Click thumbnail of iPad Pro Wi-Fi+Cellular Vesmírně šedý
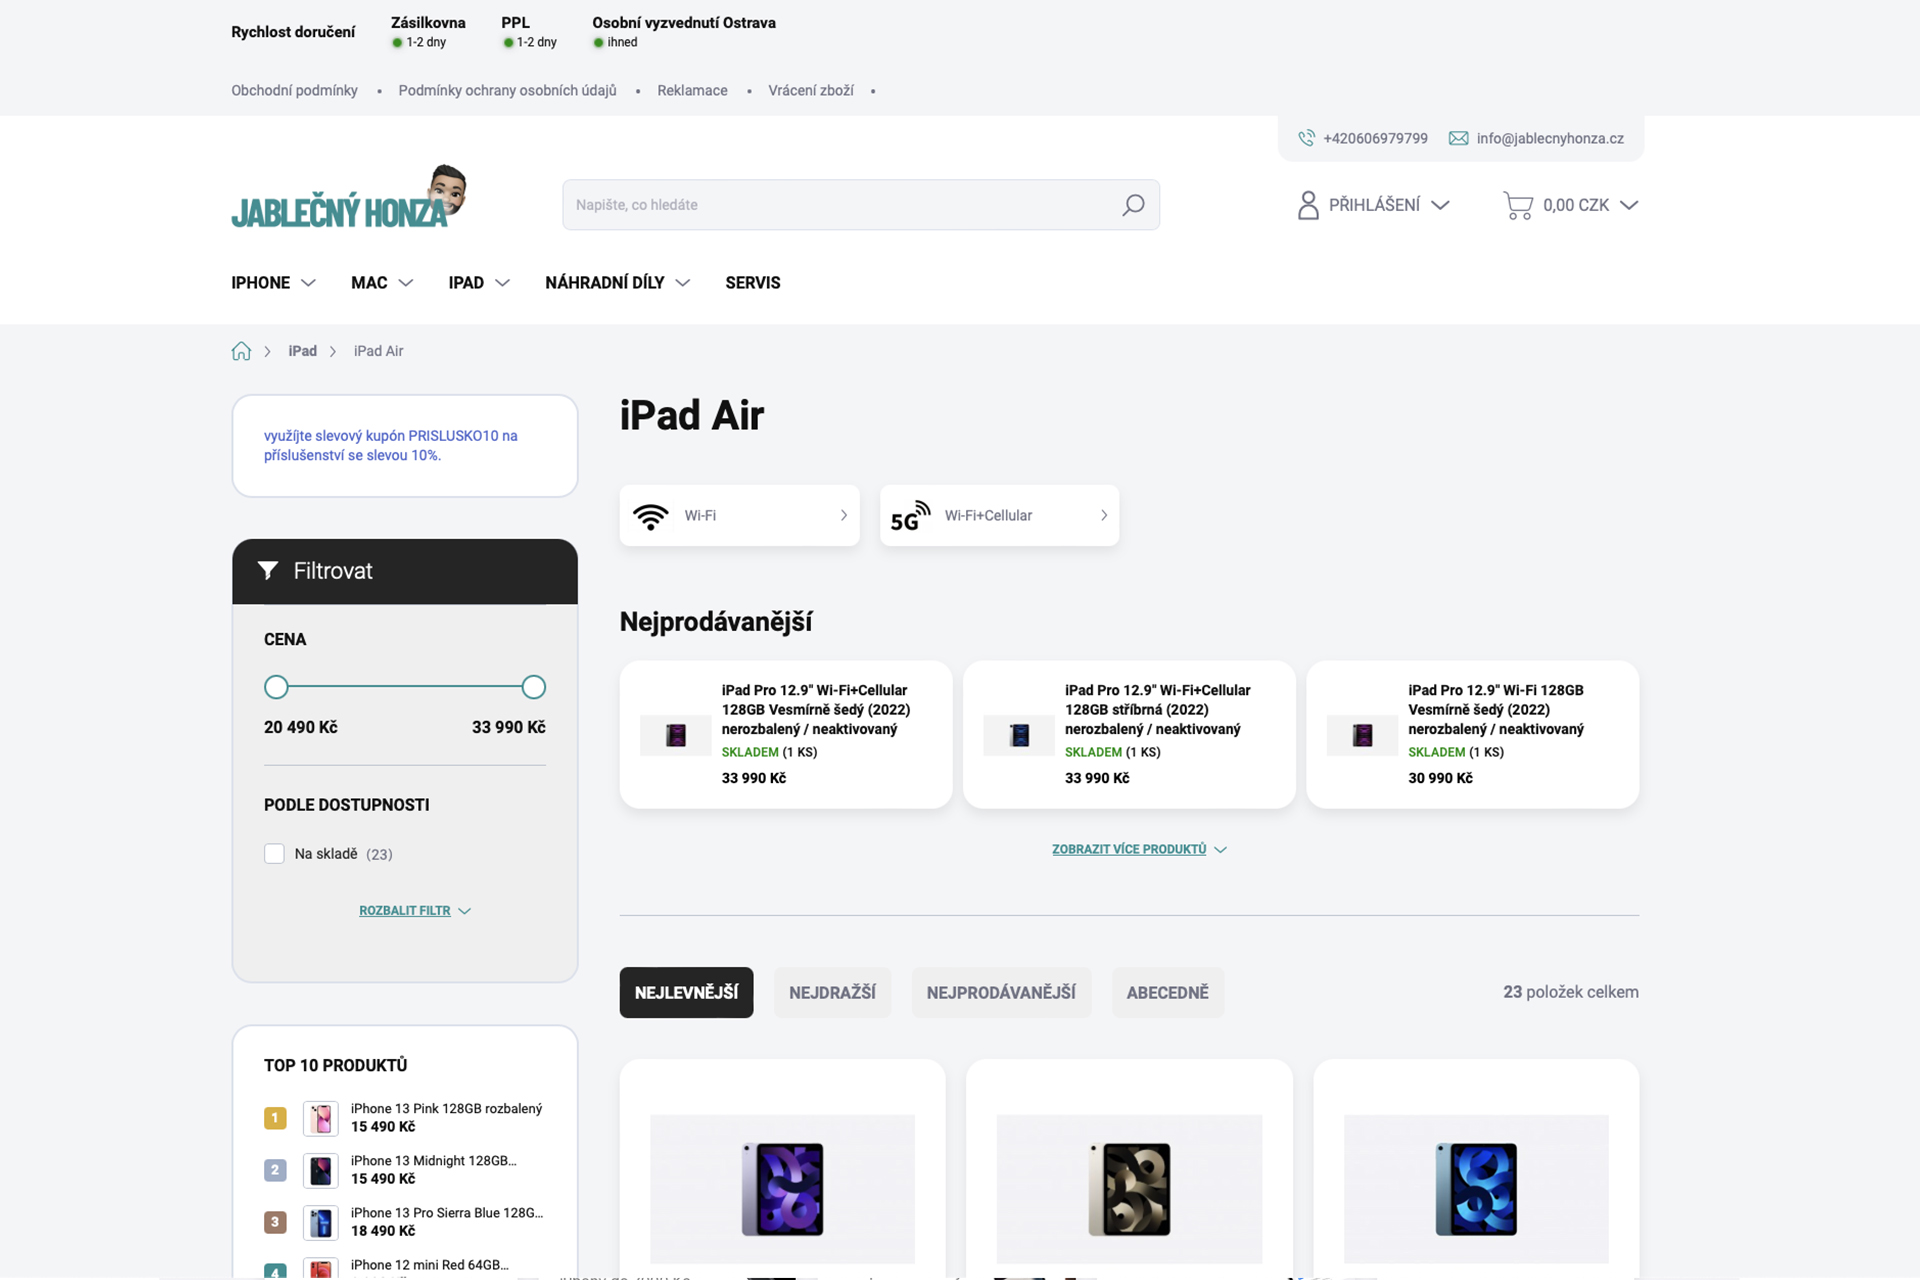The image size is (1920, 1280). click(x=676, y=735)
